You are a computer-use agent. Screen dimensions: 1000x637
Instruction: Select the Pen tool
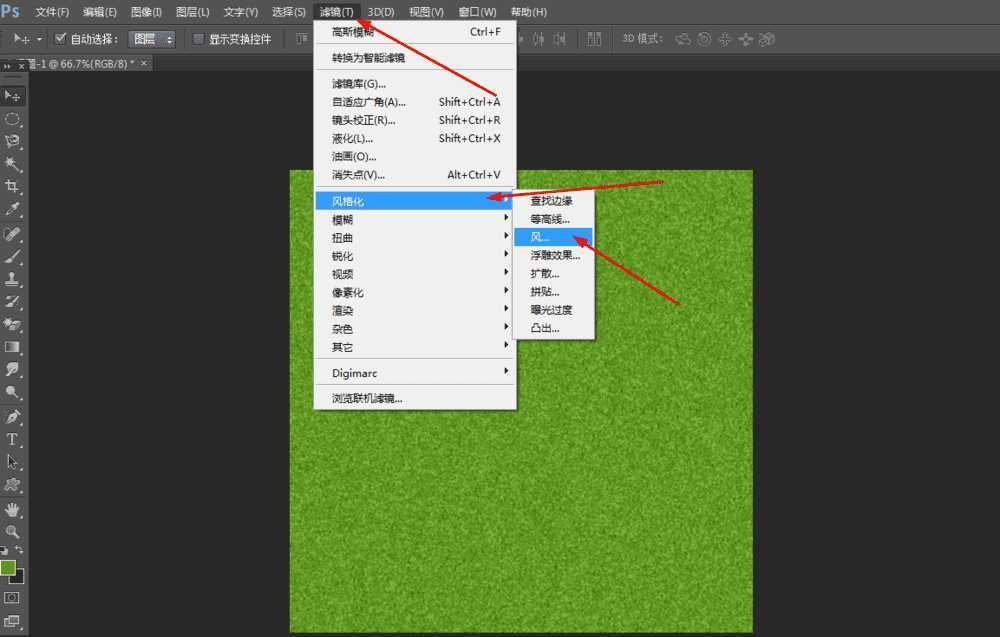tap(13, 416)
